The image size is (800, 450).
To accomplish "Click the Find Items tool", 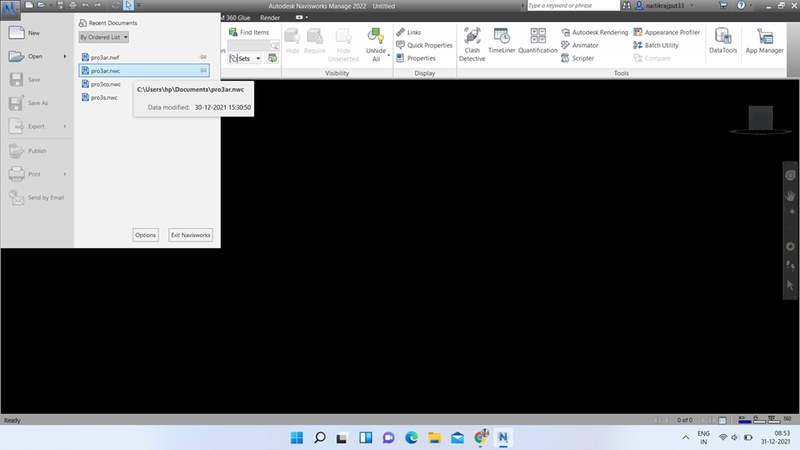I will [248, 32].
